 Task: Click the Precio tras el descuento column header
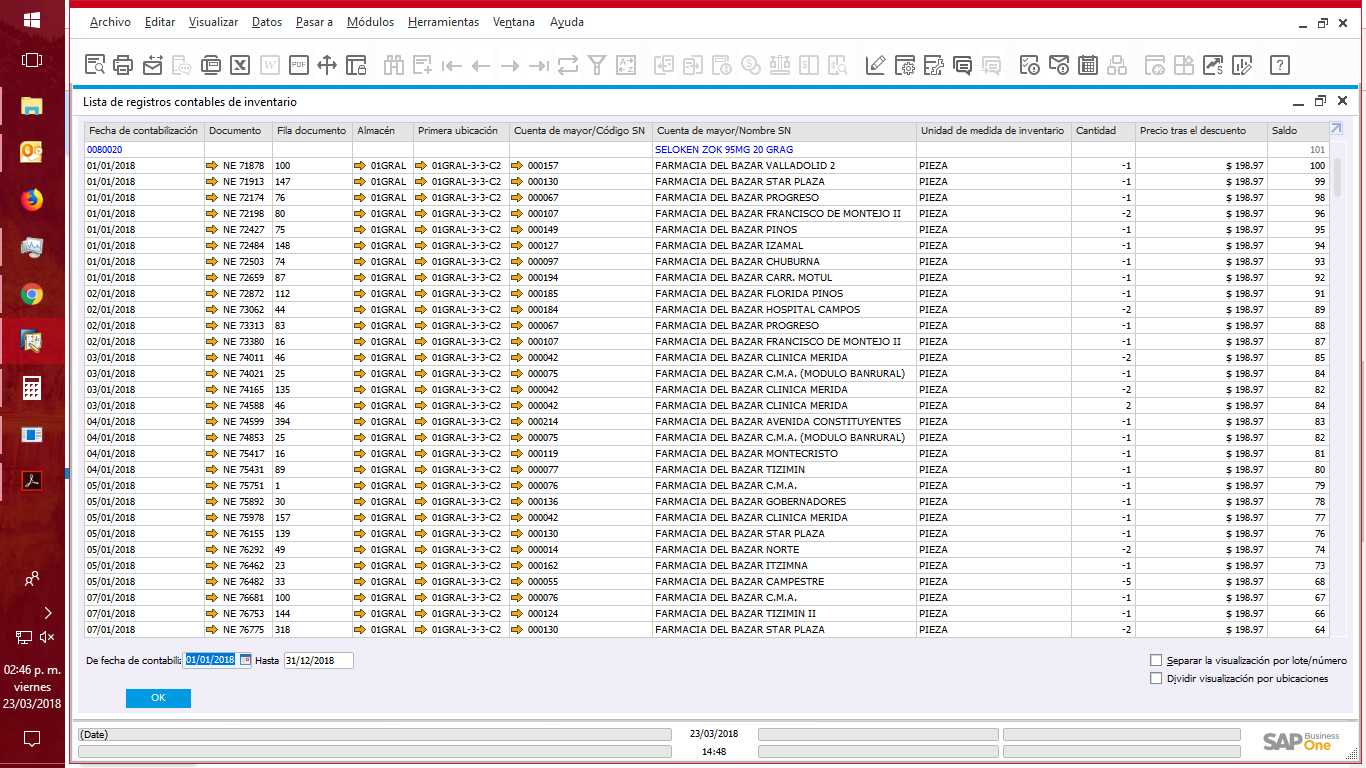pyautogui.click(x=1201, y=131)
